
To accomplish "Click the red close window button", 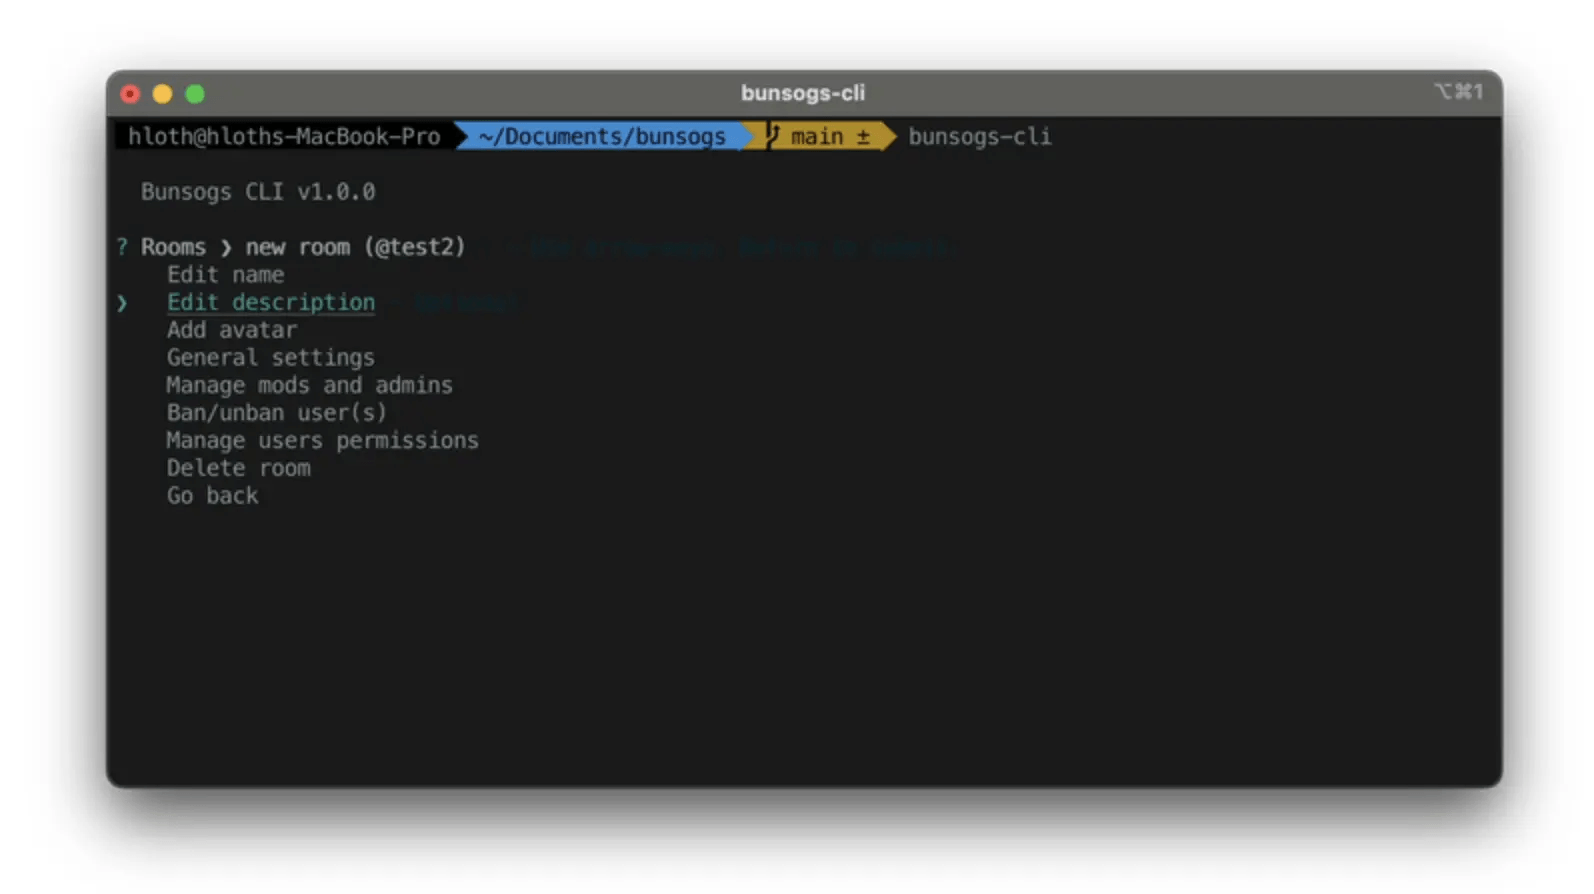I will pos(130,94).
